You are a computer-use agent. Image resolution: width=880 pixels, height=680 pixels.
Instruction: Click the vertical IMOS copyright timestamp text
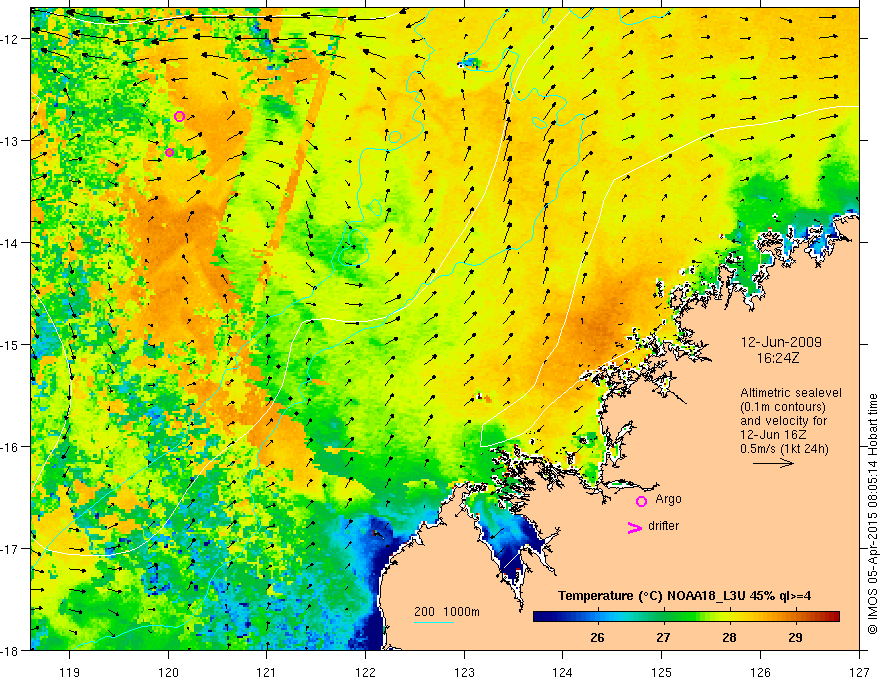coord(872,514)
